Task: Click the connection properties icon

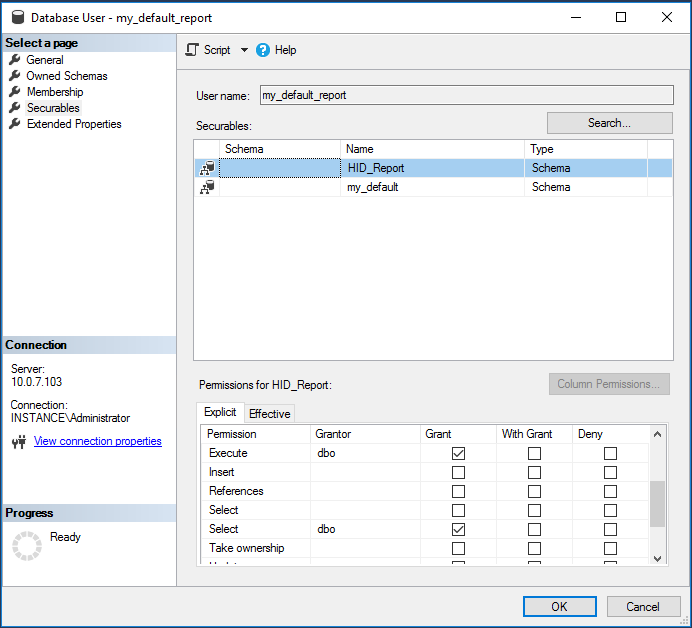Action: (18, 442)
